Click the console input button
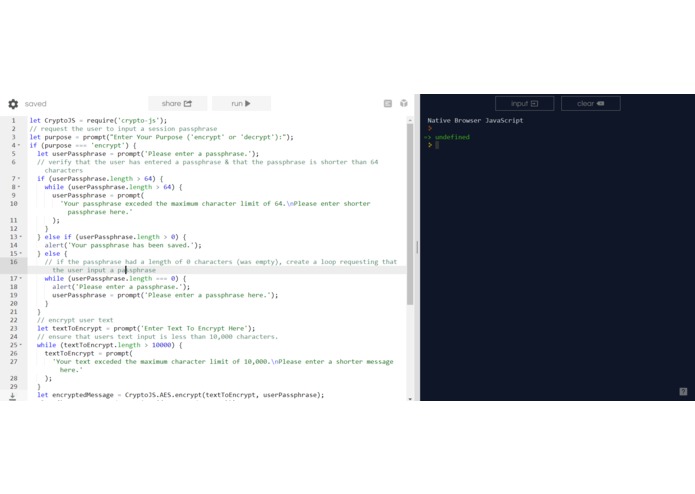 click(x=524, y=104)
